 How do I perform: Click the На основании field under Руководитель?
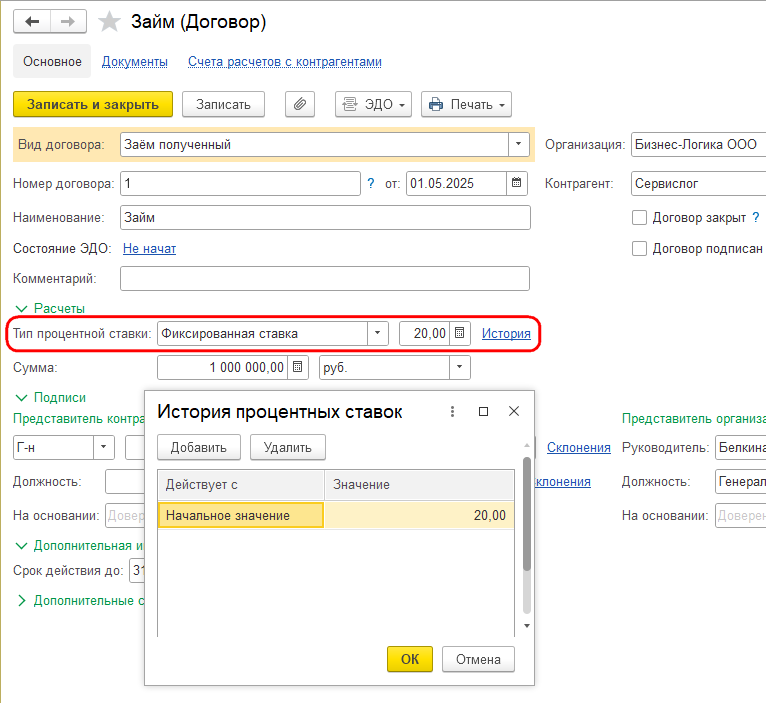point(741,515)
